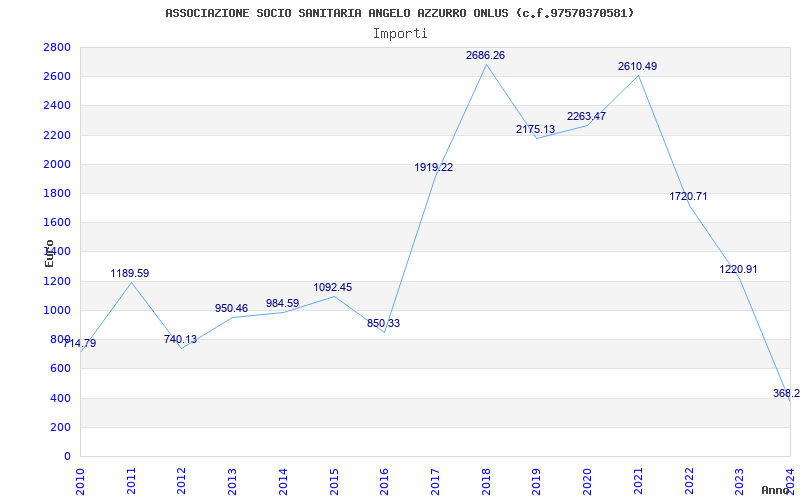Click the y-axis tick 1600
The width and height of the screenshot is (800, 500).
57,222
